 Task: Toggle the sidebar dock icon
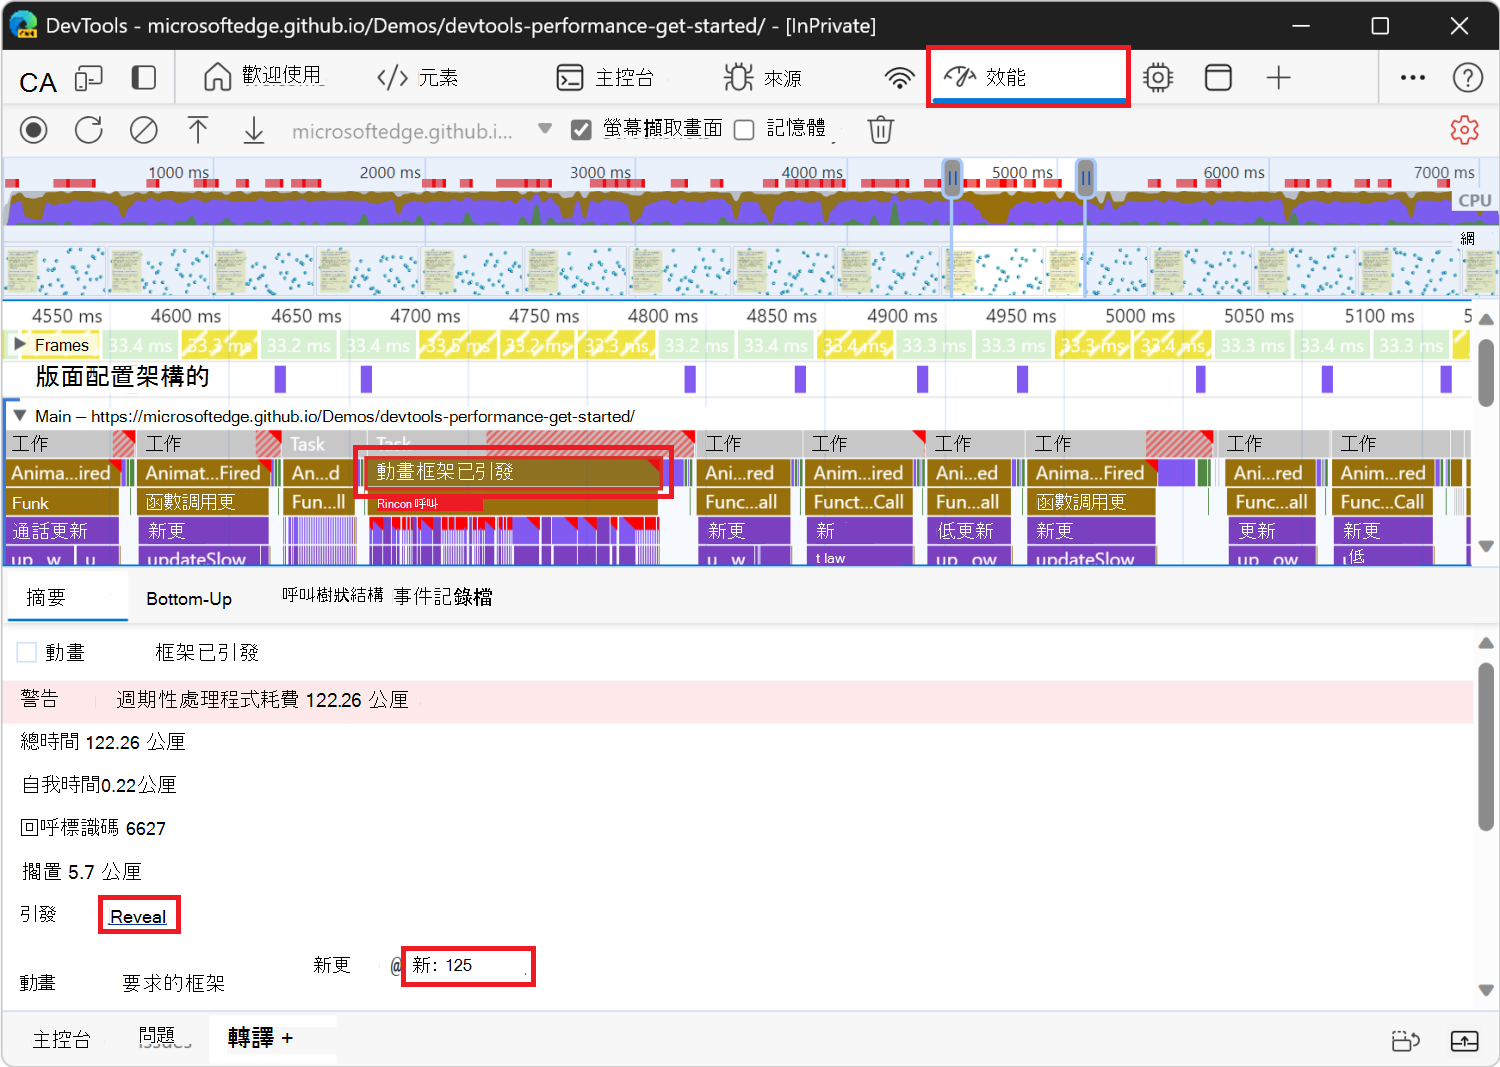coord(144,78)
